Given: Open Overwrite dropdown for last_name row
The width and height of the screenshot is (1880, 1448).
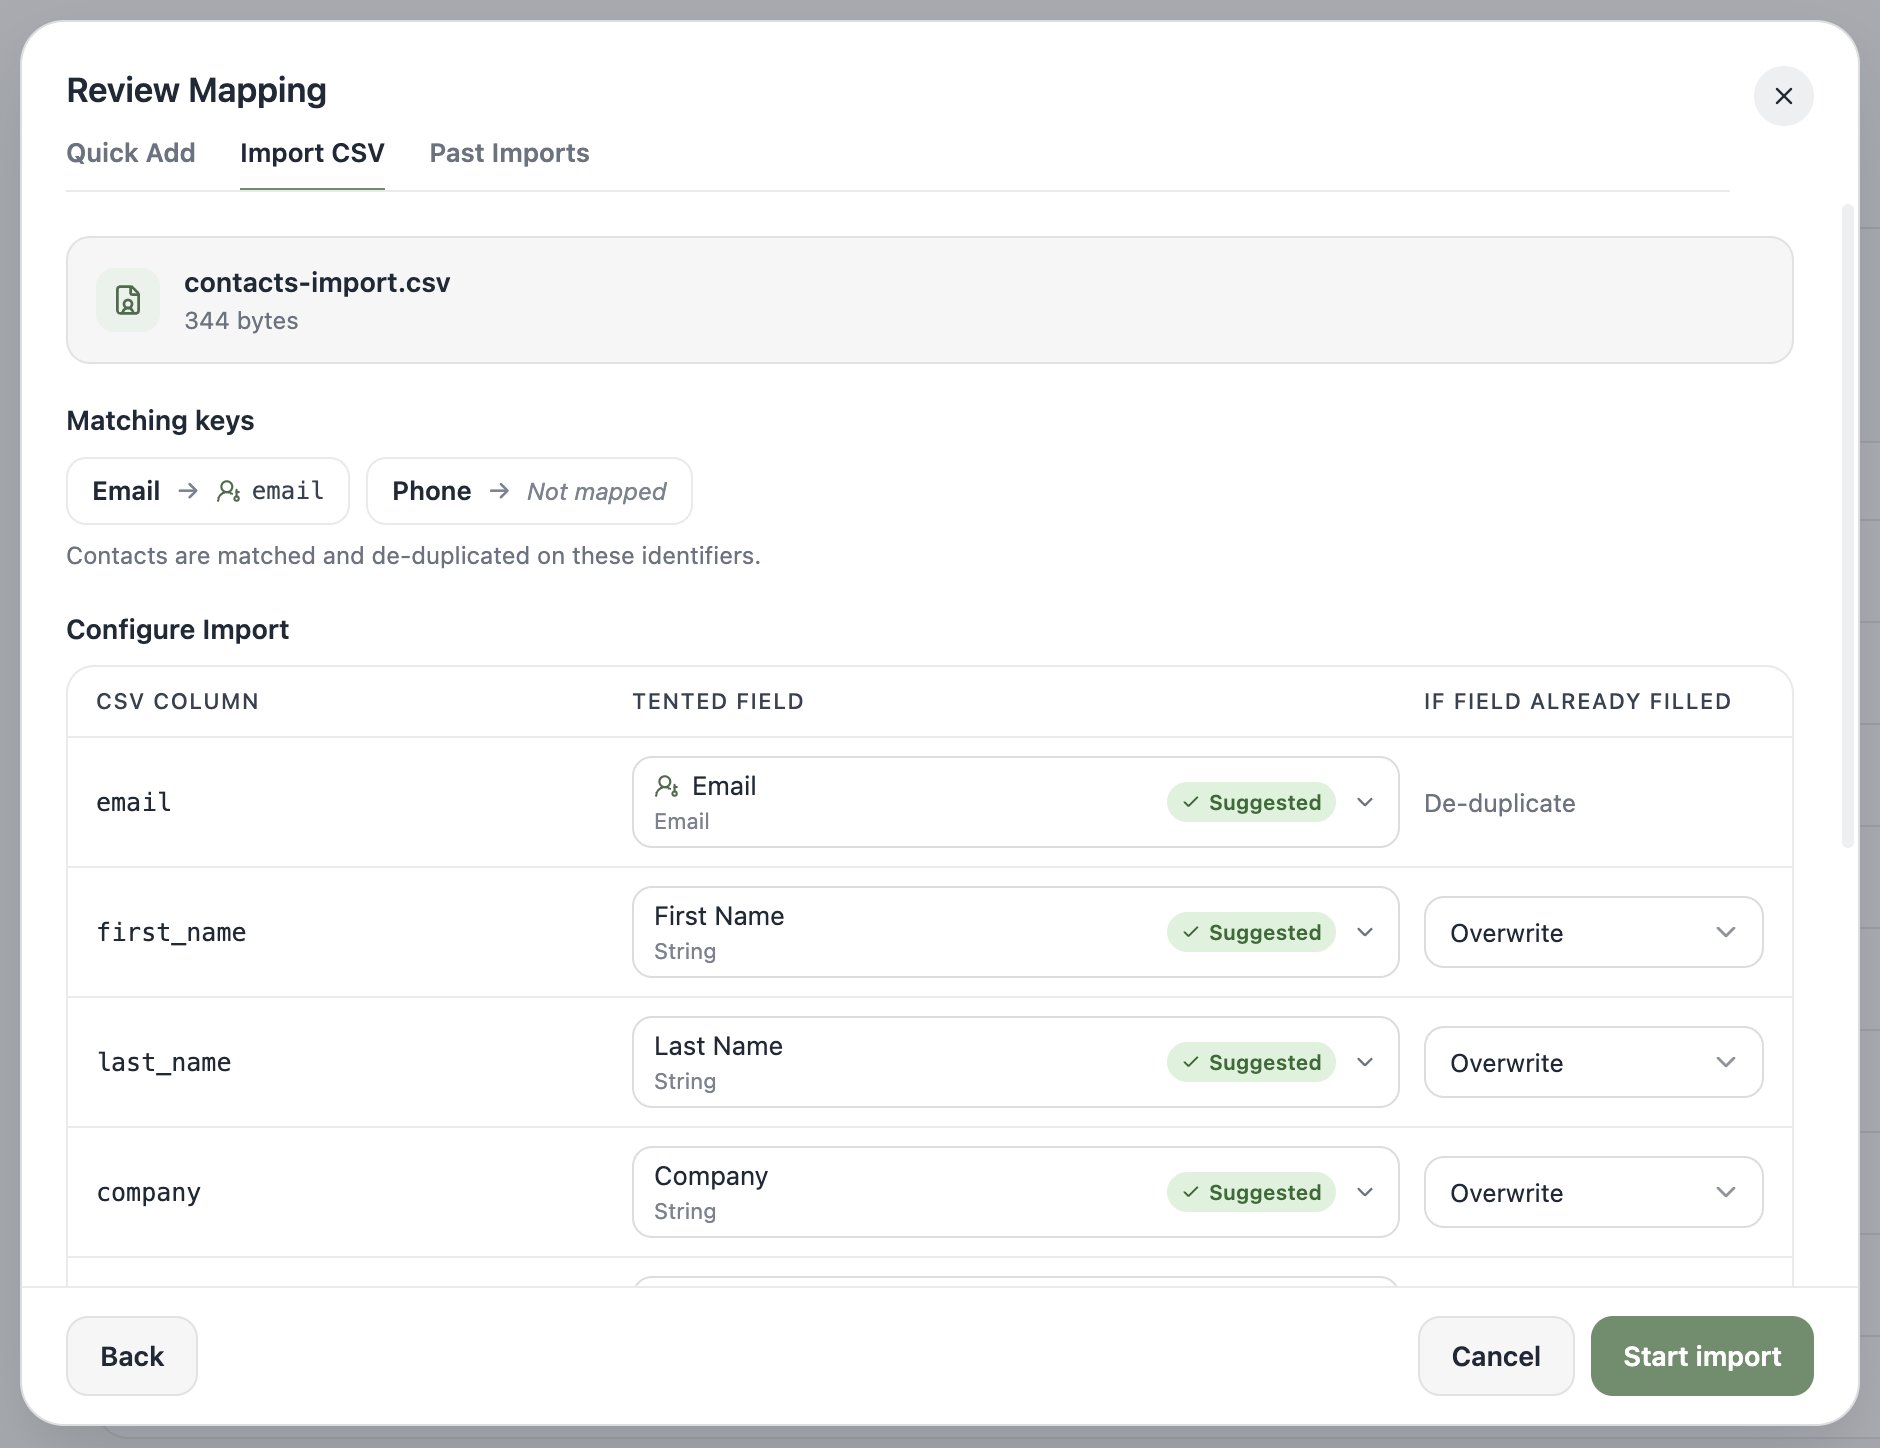Looking at the screenshot, I should click(x=1593, y=1062).
